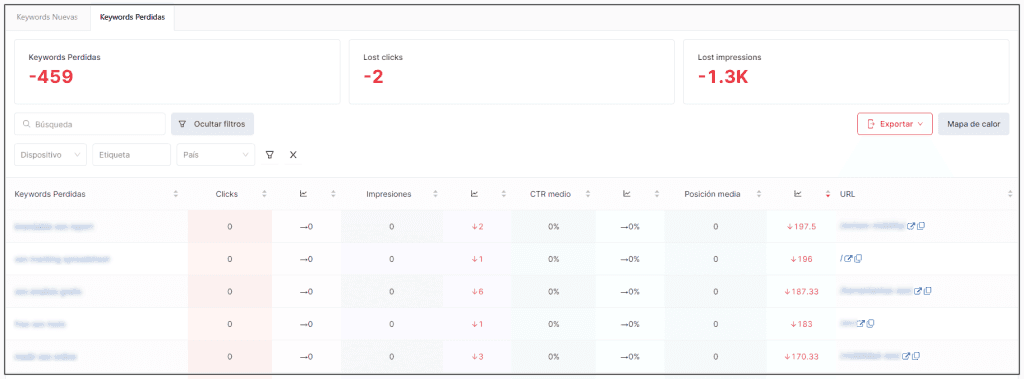The image size is (1024, 379).
Task: Sort by the CTR medio column arrows
Action: click(588, 194)
